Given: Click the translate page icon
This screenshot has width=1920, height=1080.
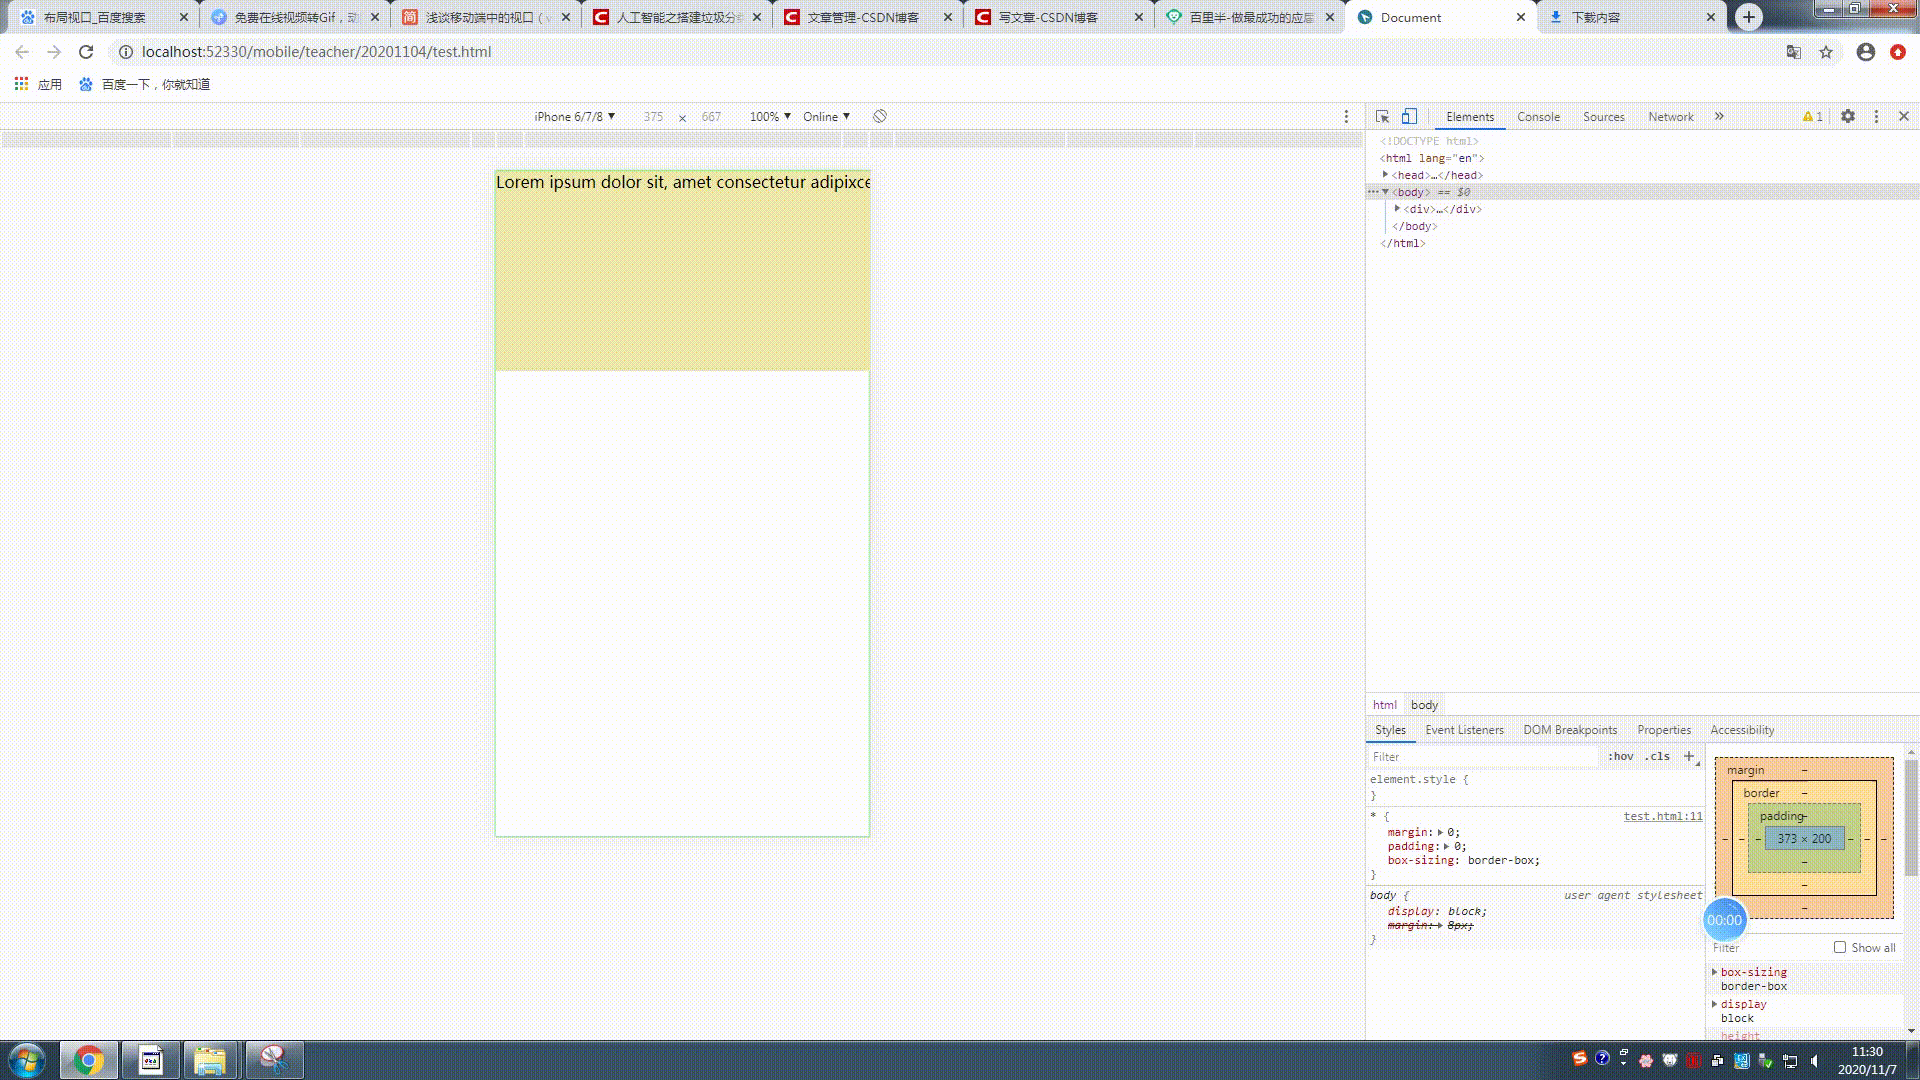Looking at the screenshot, I should click(1794, 52).
